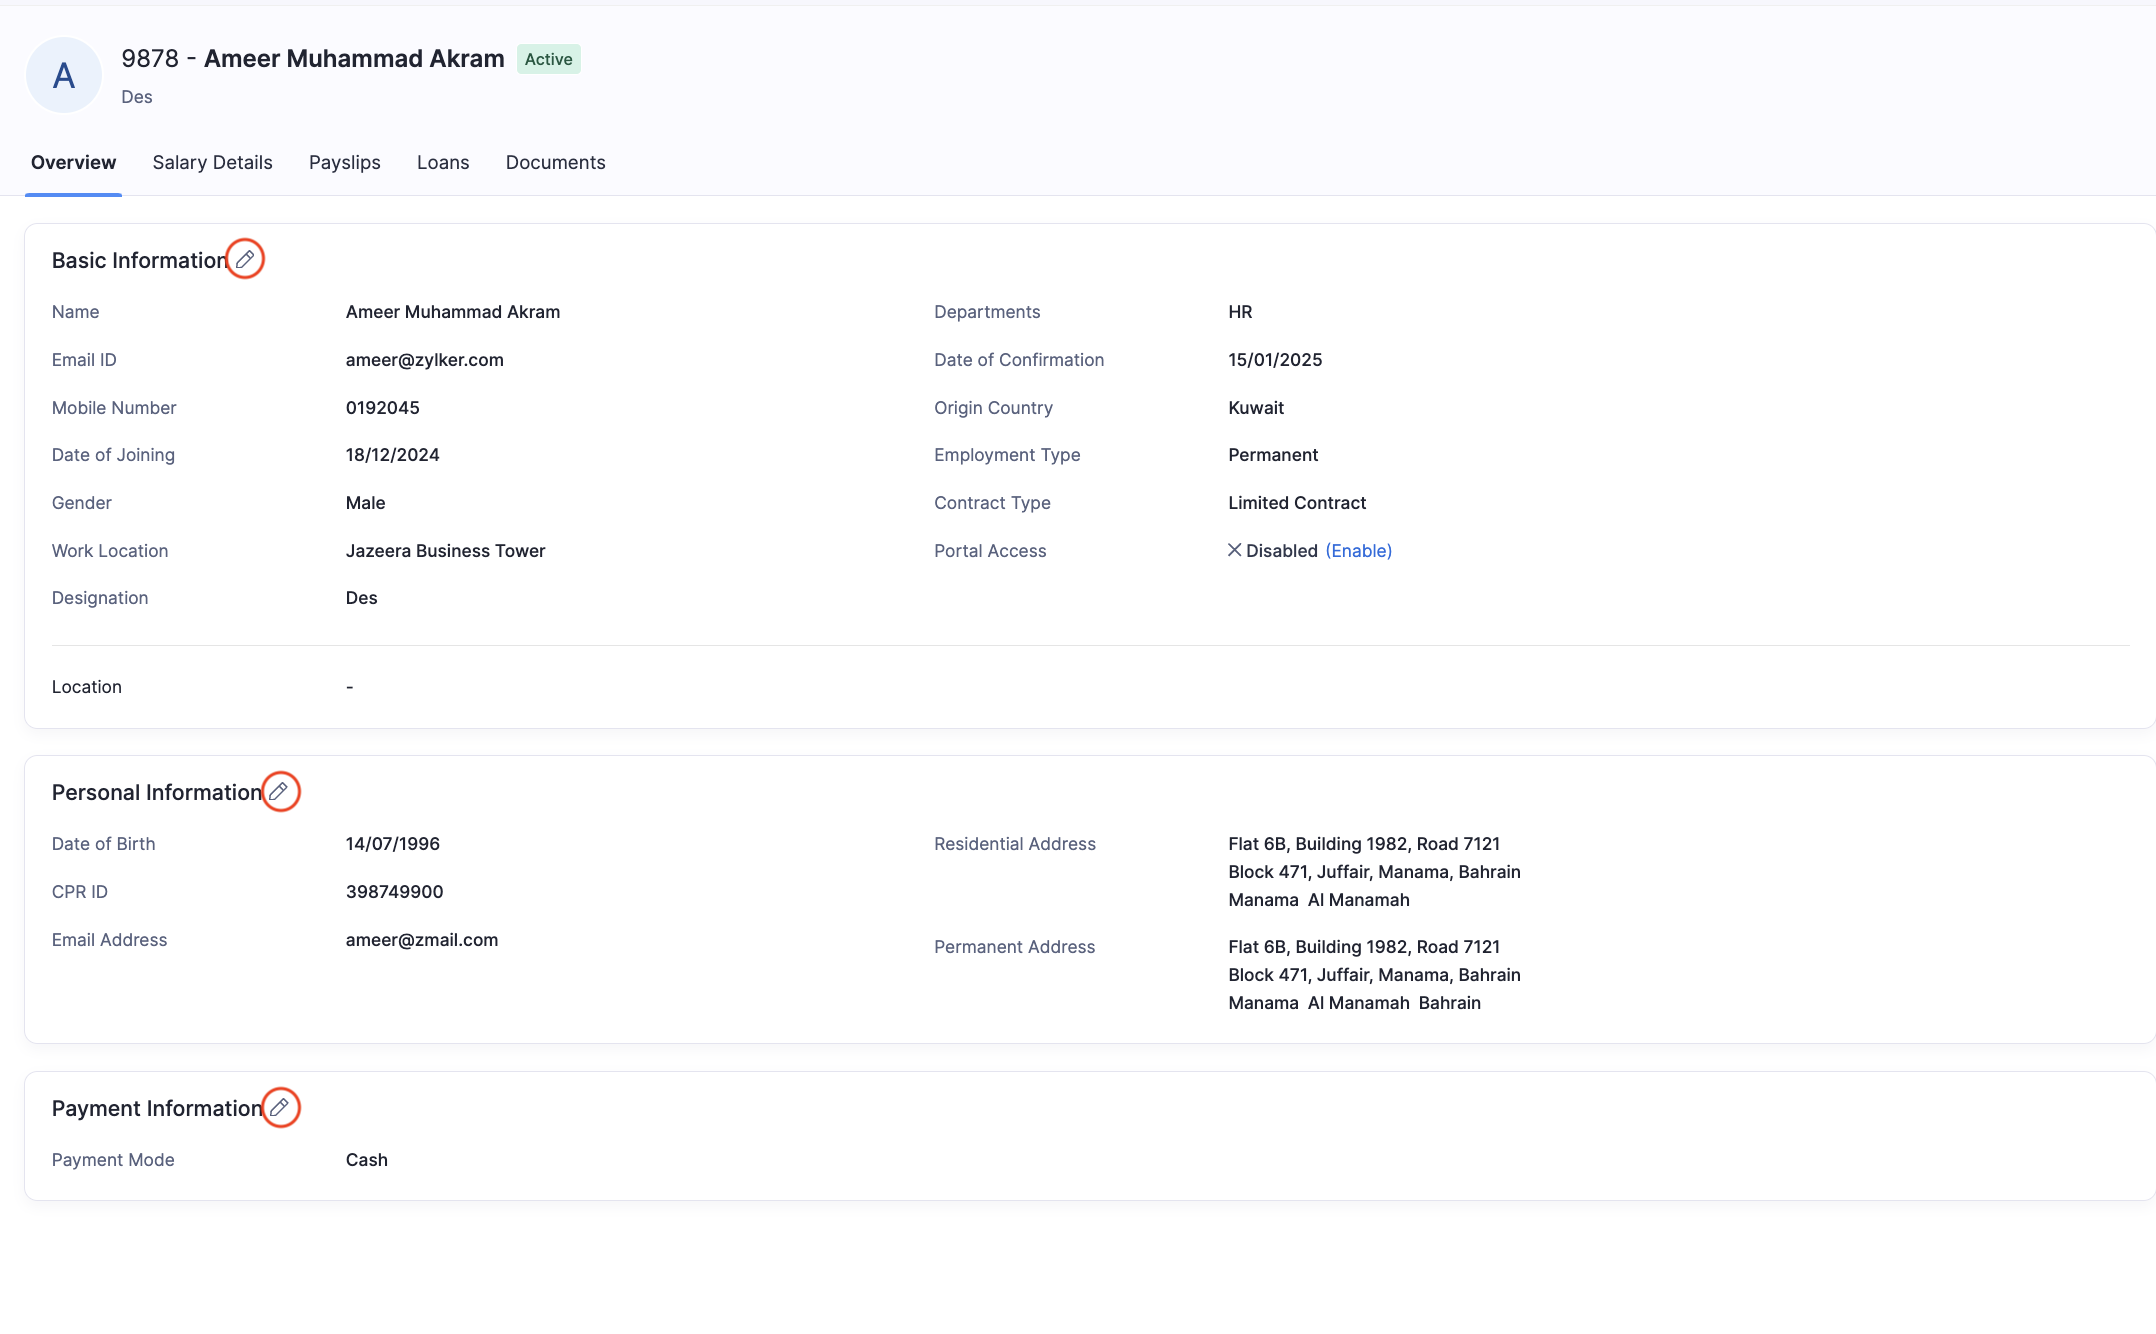Click the CPR ID value 398749900
This screenshot has width=2156, height=1334.
394,892
